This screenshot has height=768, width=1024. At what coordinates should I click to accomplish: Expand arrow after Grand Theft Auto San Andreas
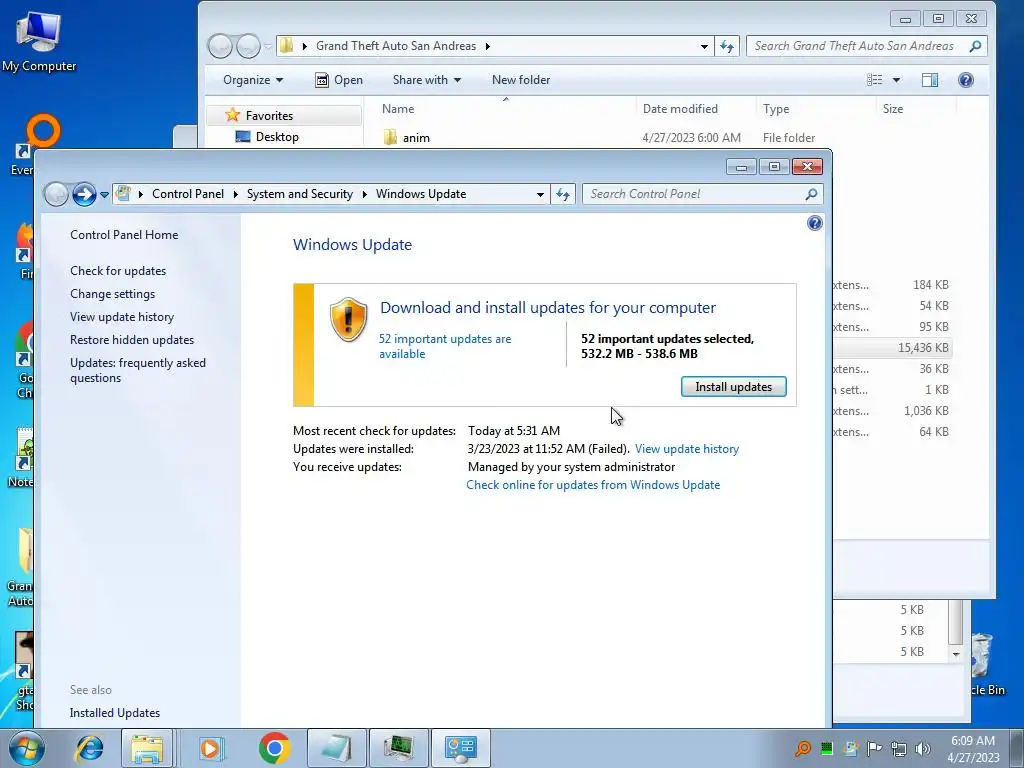pos(487,46)
